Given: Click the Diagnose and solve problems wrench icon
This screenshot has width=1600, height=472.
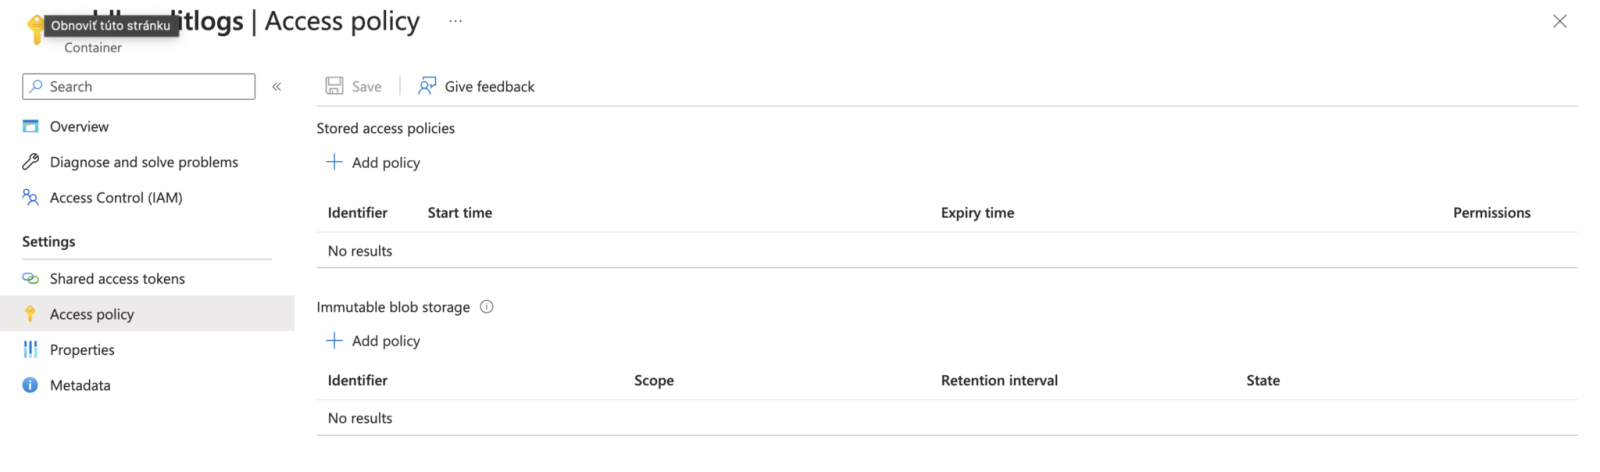Looking at the screenshot, I should 31,162.
